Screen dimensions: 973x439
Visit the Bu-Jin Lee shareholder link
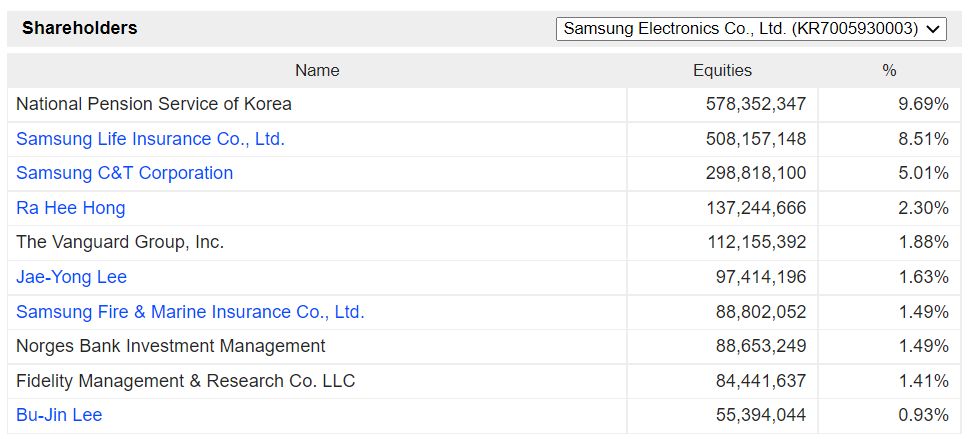coord(59,415)
